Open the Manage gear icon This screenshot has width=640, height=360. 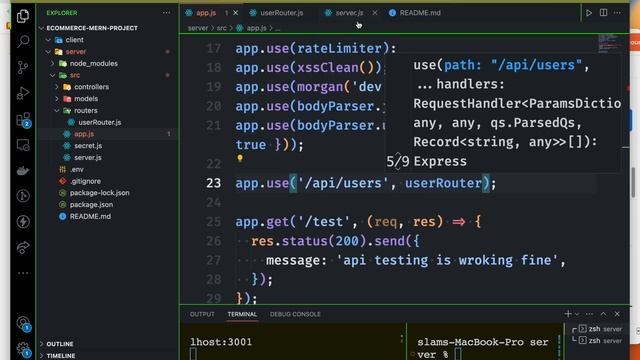23,349
